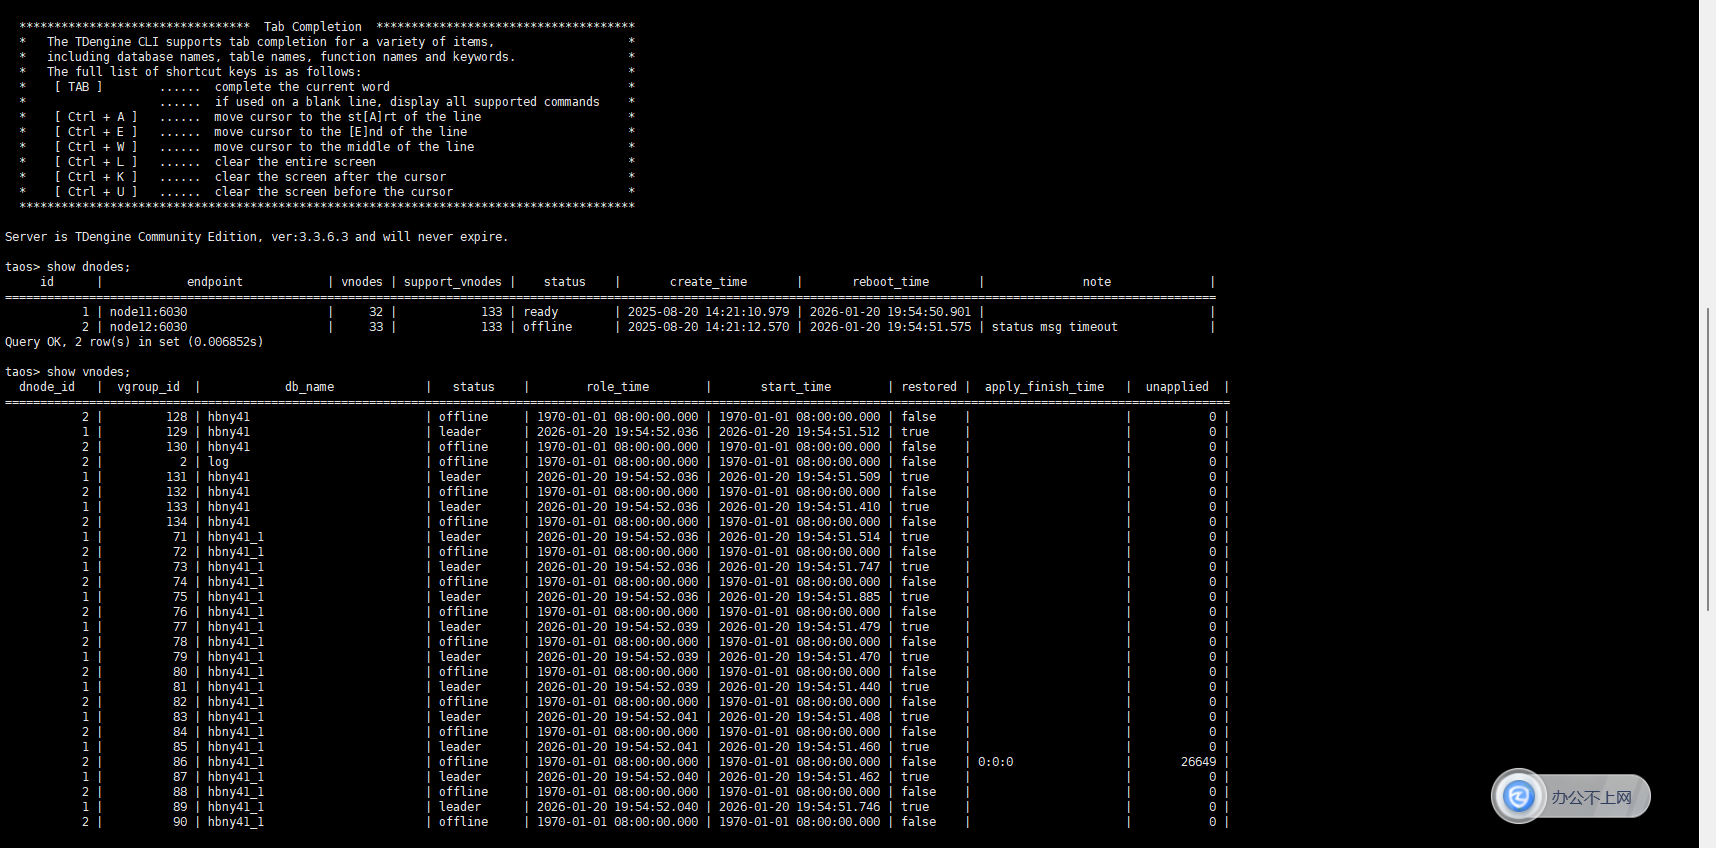Screen dimensions: 1716x848
Task: Click the unapplied value 26649
Action: click(1198, 762)
